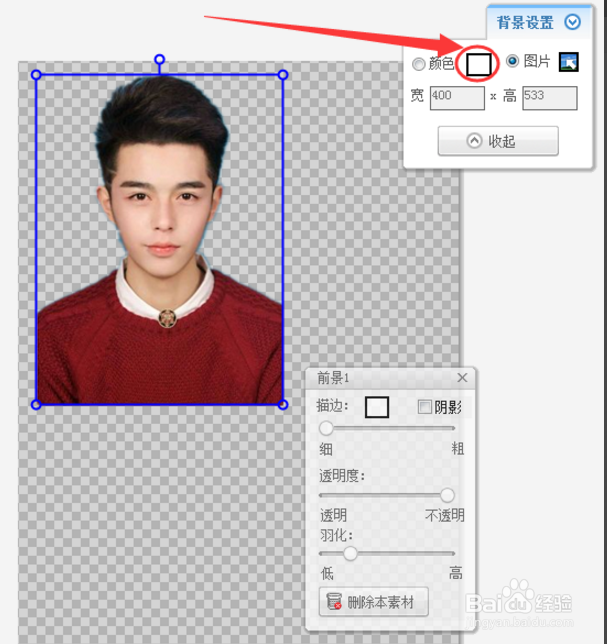Click the 删除本素材 delete button

(x=374, y=602)
